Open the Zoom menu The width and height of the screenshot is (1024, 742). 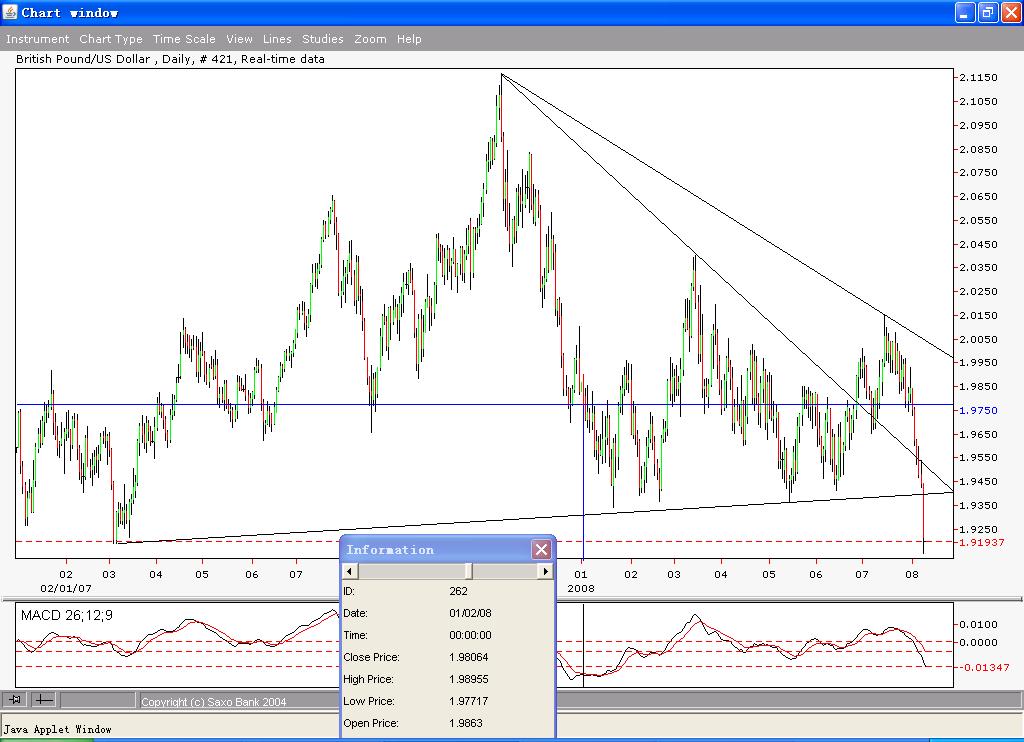click(x=370, y=39)
